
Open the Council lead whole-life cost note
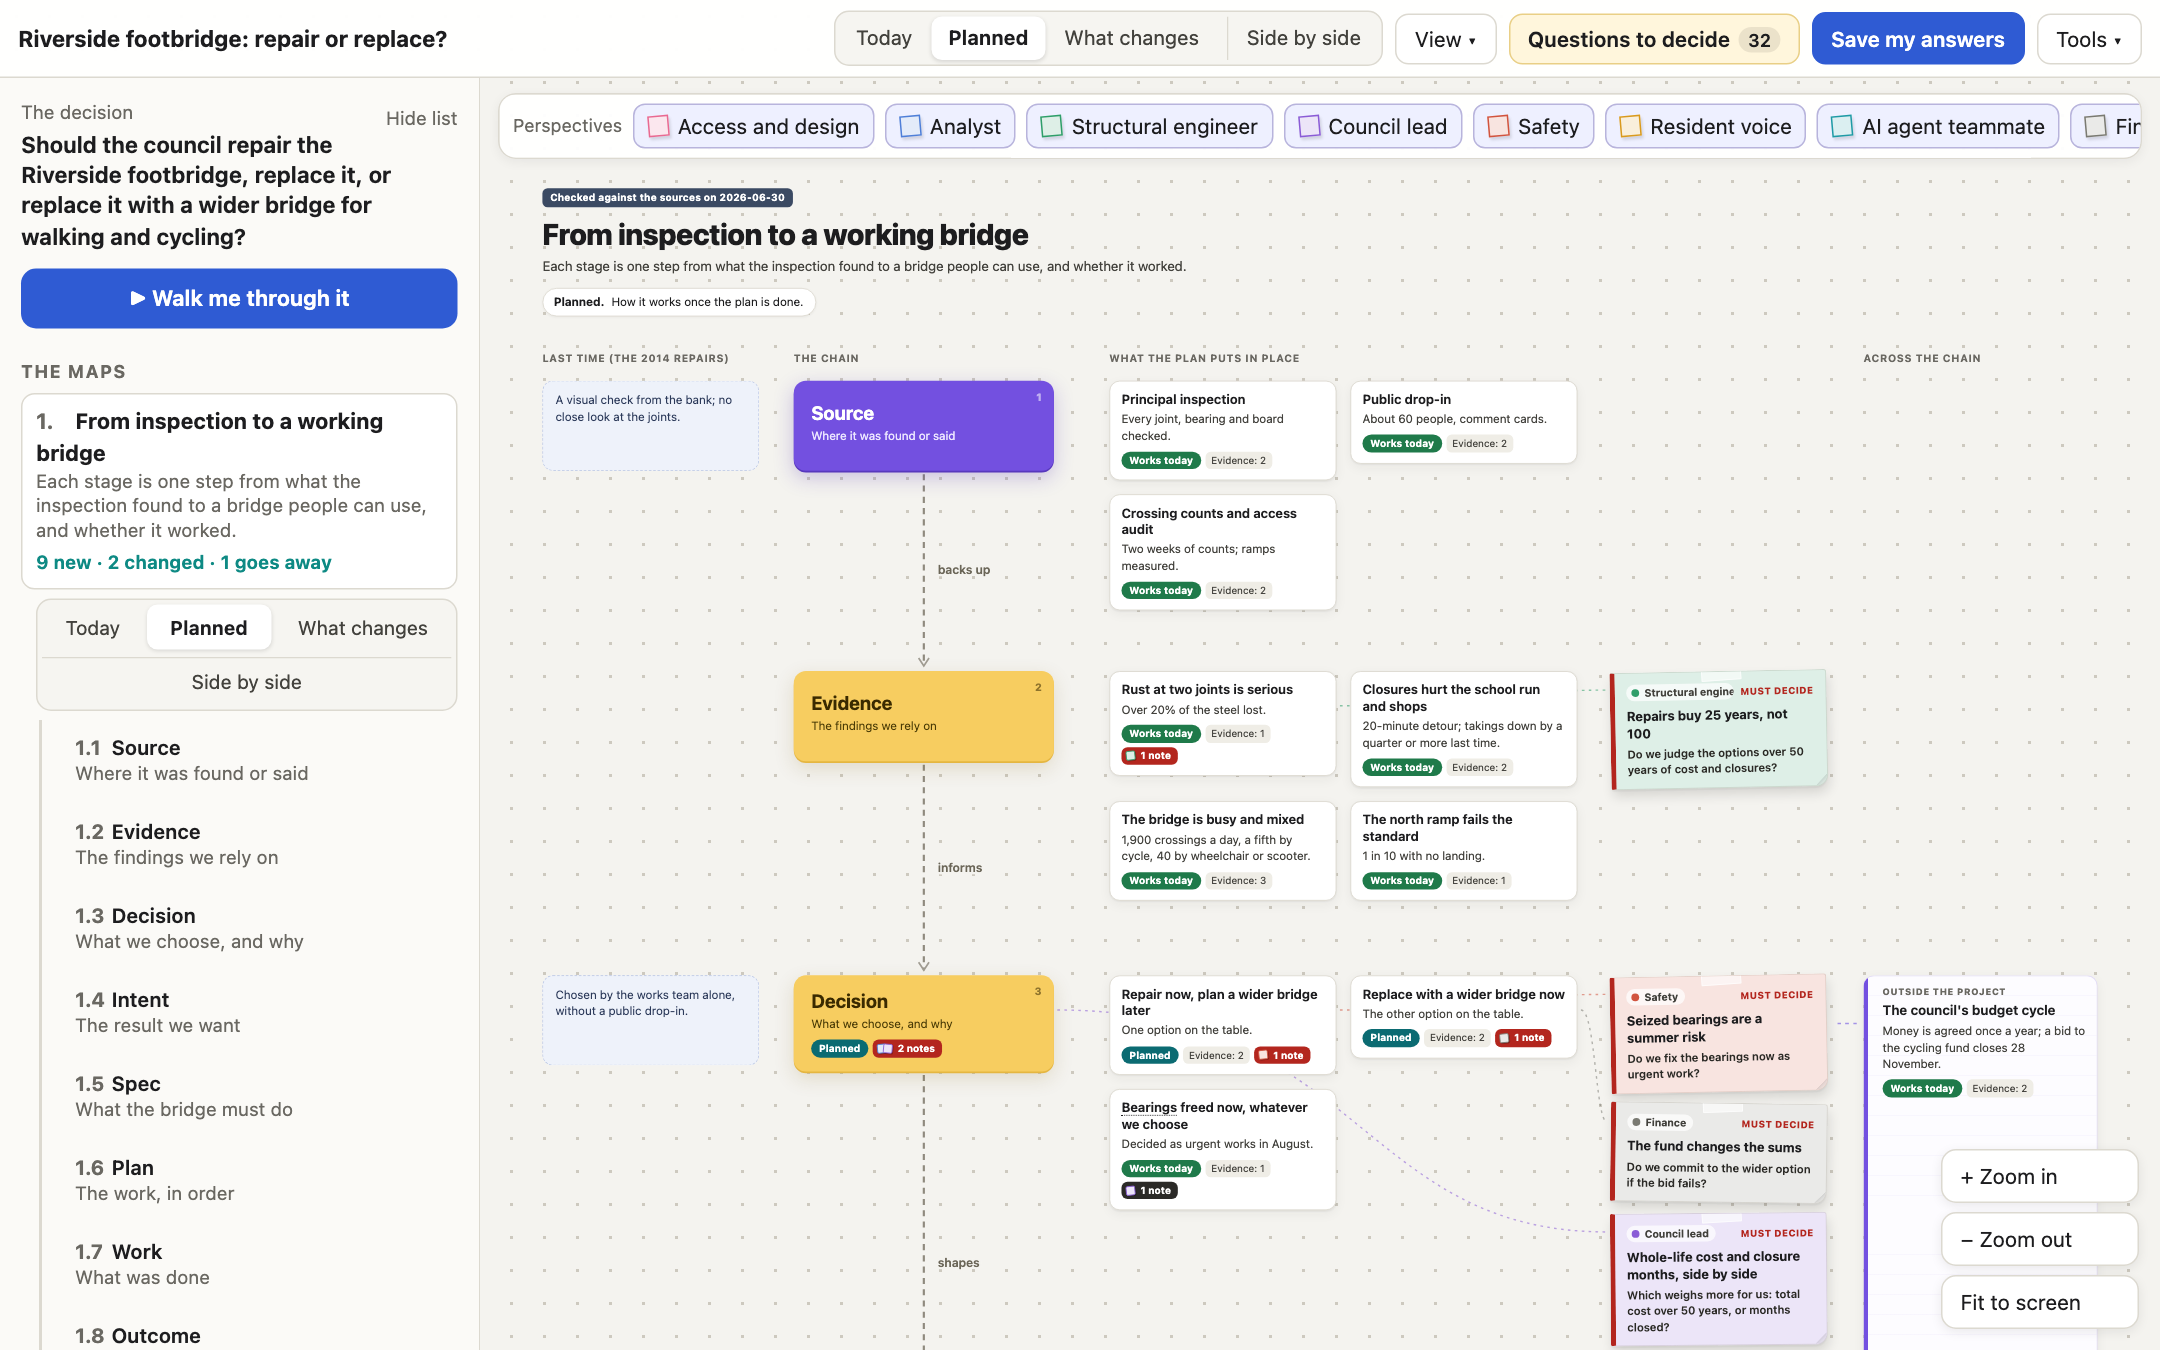(1719, 1280)
